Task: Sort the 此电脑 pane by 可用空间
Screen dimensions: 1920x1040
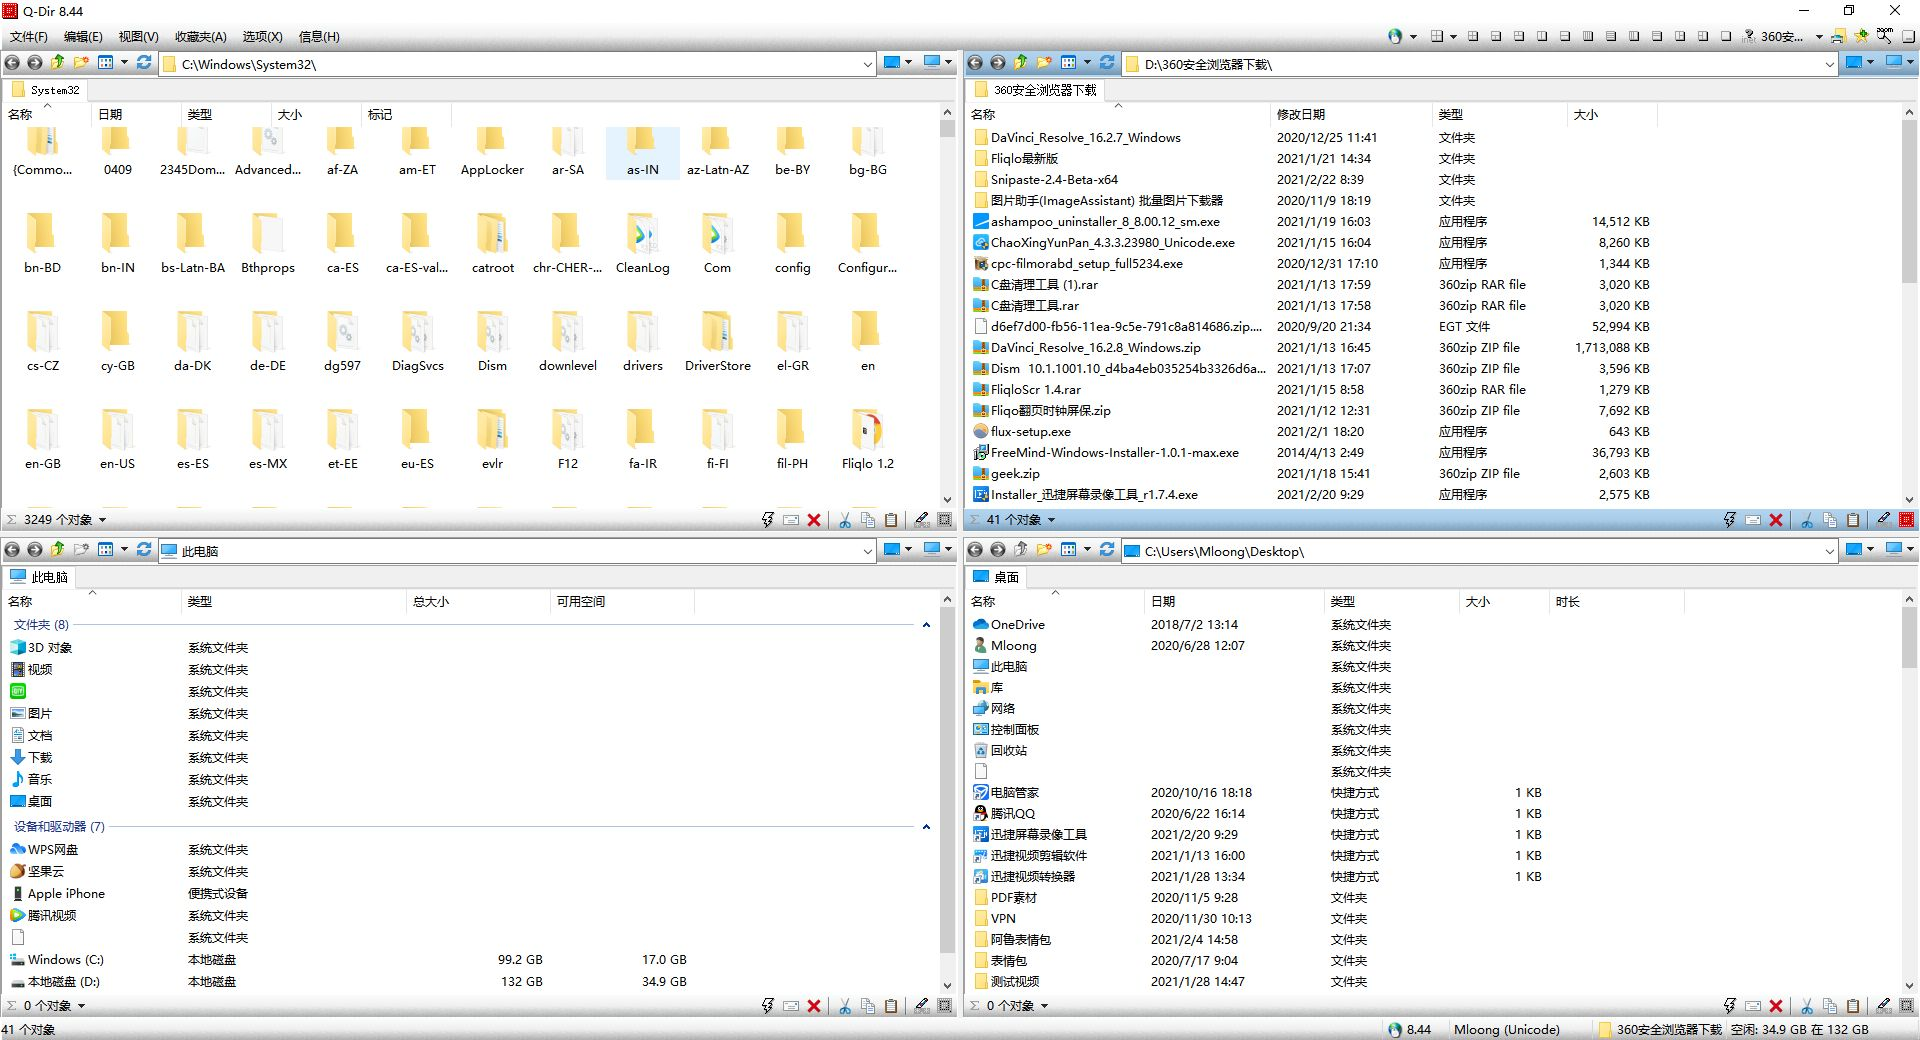Action: (621, 602)
